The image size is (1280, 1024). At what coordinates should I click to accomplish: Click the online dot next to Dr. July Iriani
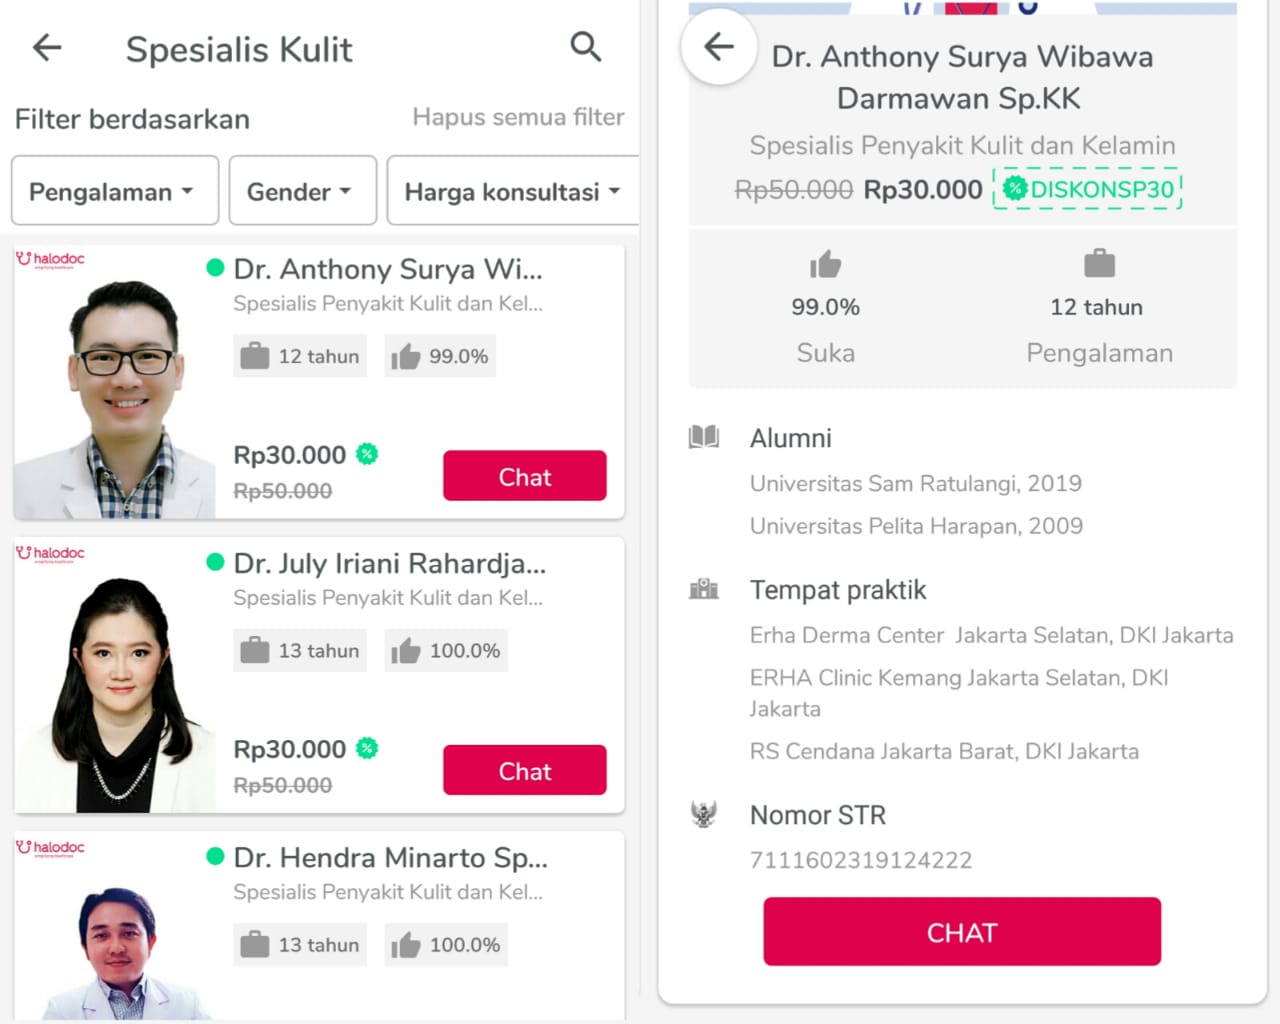pos(212,563)
